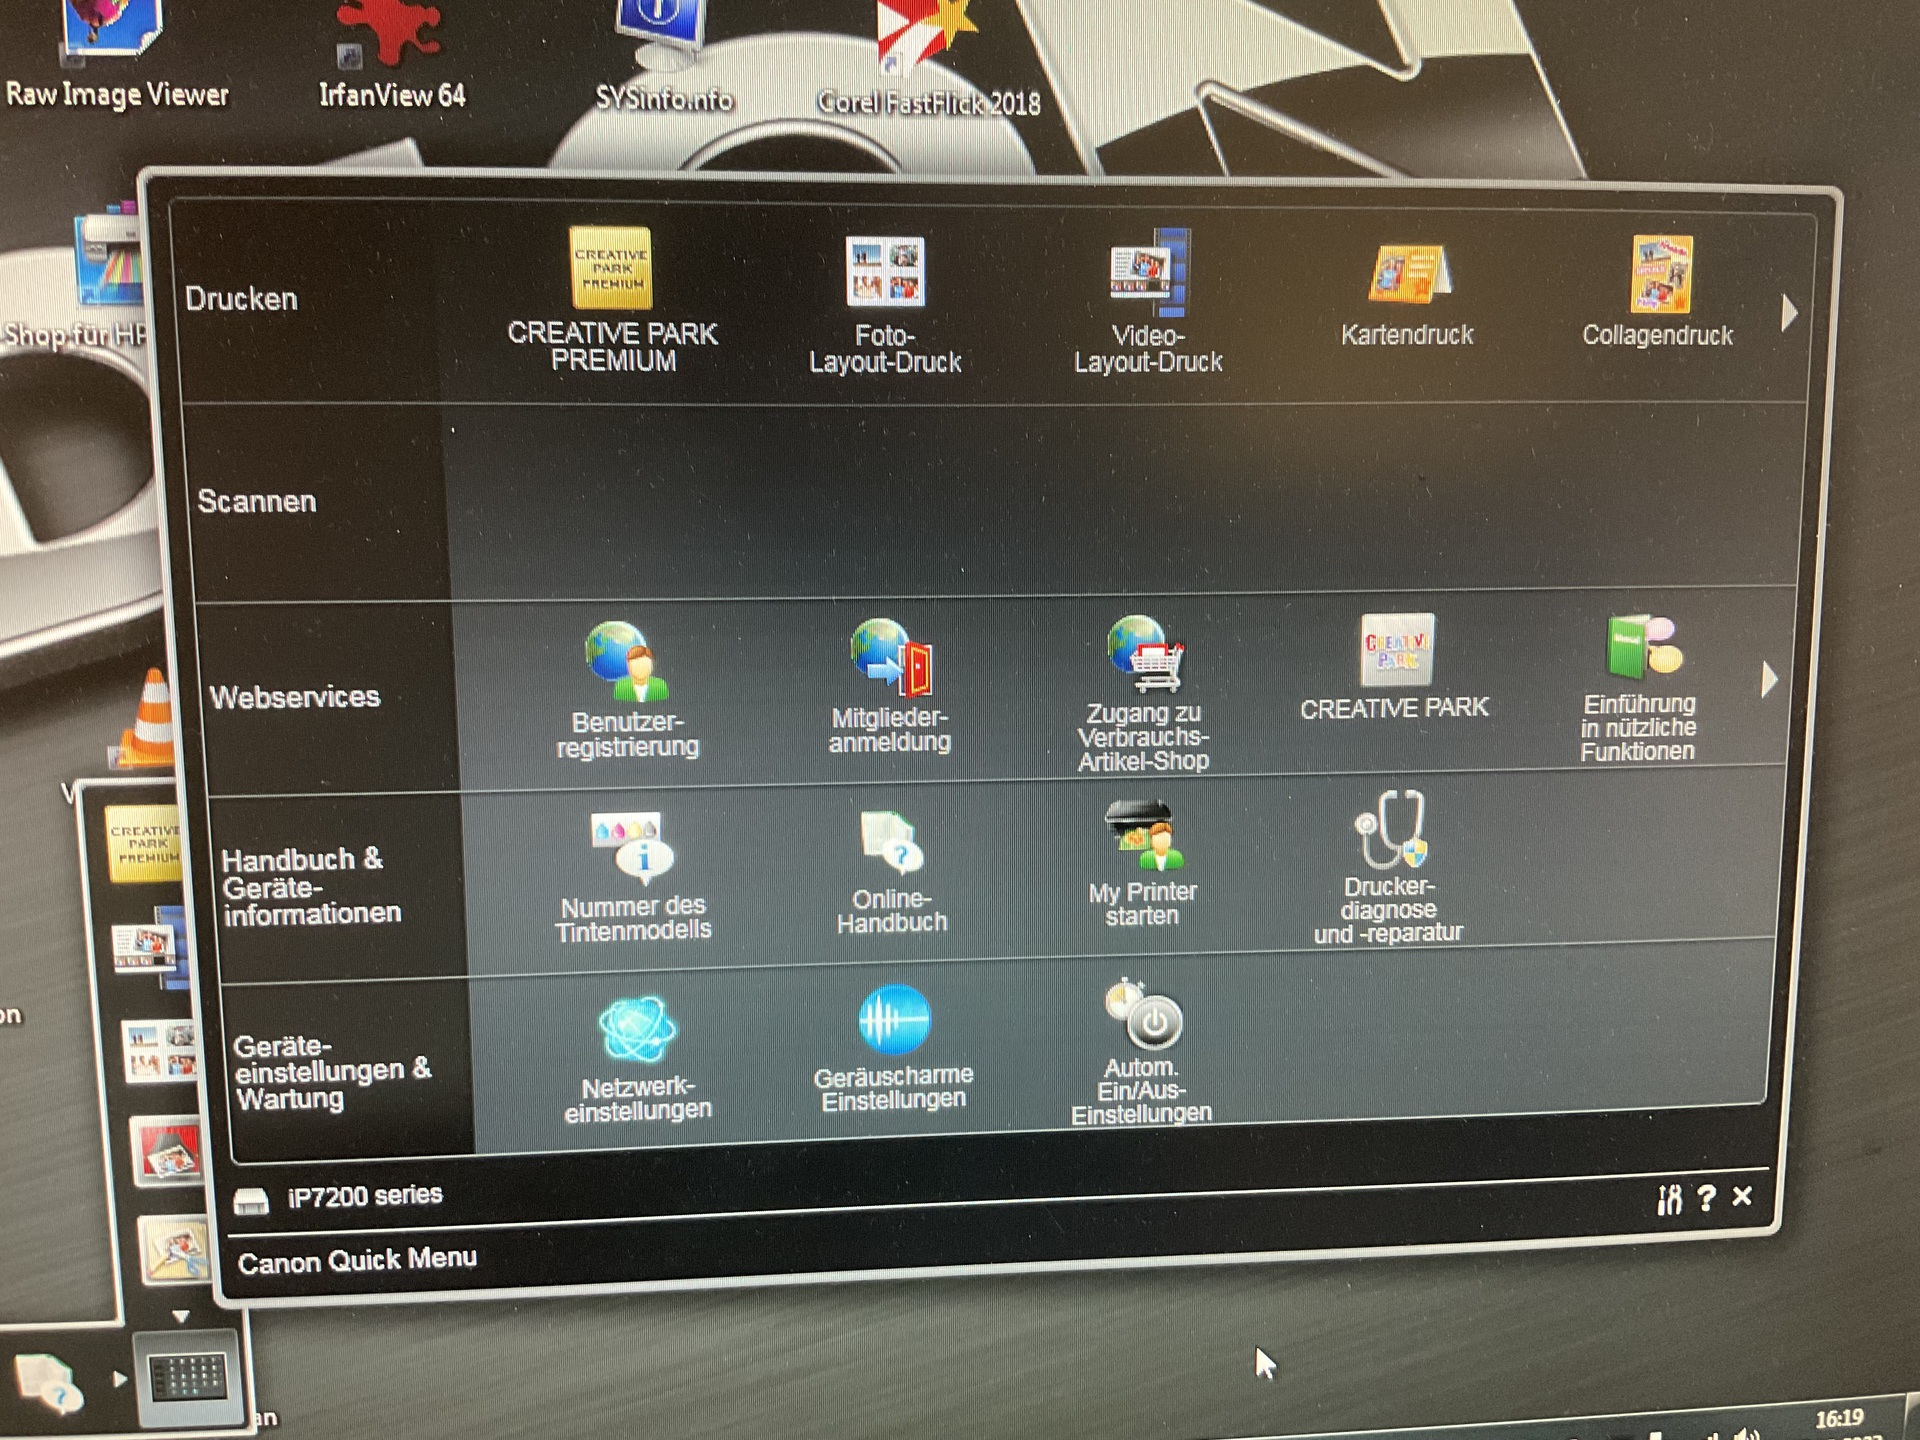Open Netzwerkeinstellungen
1920x1440 pixels.
(x=637, y=1030)
